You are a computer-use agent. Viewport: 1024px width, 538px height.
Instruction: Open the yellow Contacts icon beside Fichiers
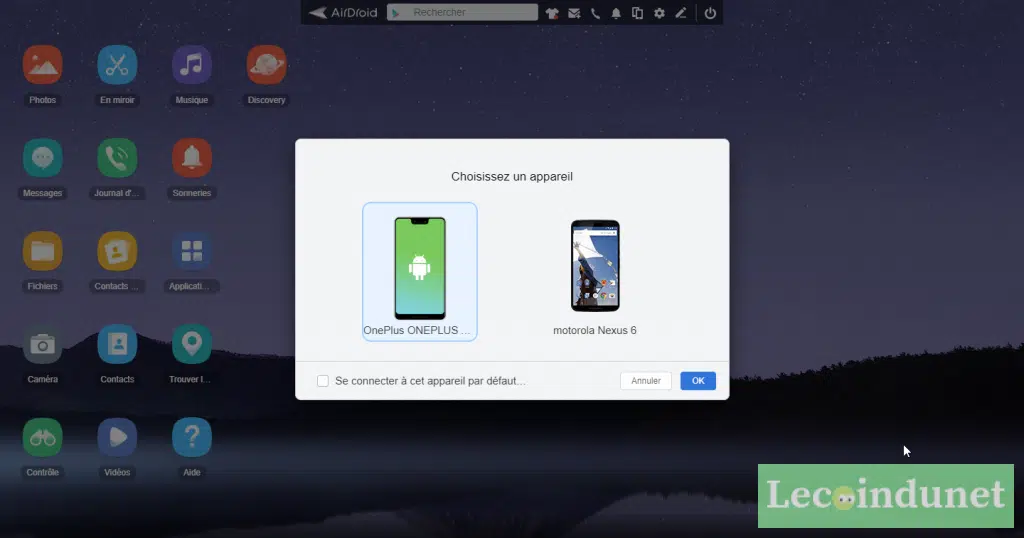[x=117, y=251]
